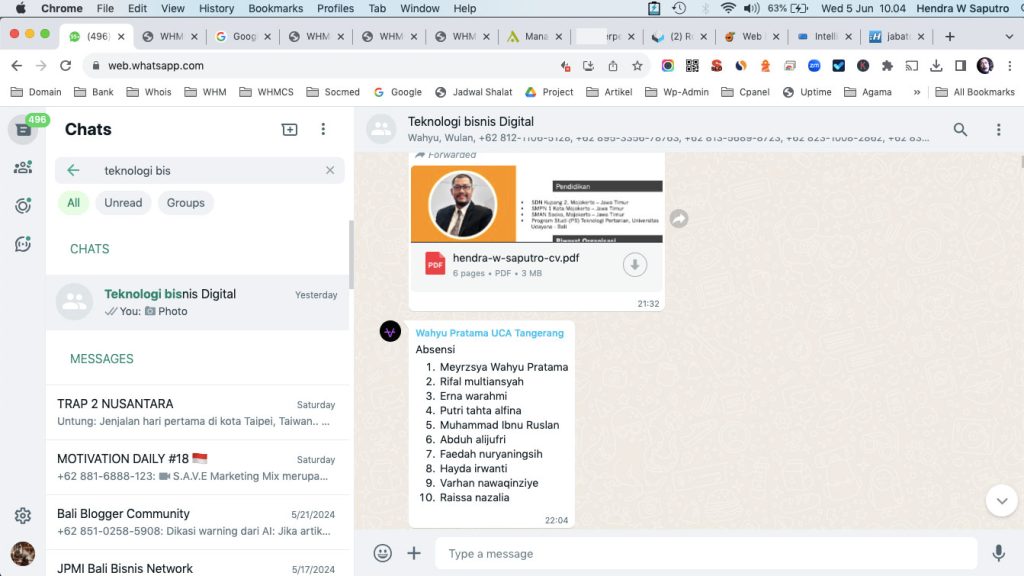Click the scroll-to-bottom chevron button
This screenshot has height=576, width=1024.
pos(1001,500)
